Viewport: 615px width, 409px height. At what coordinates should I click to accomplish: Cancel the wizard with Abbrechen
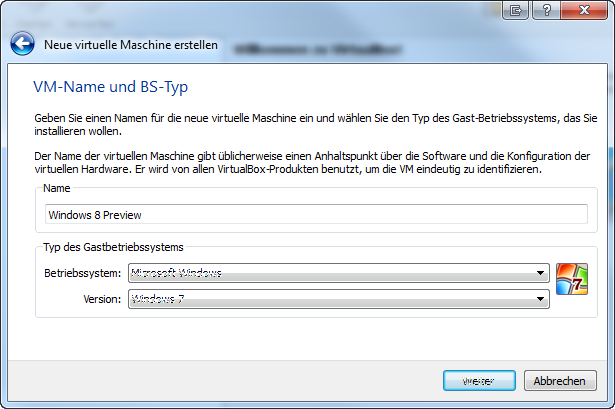pyautogui.click(x=560, y=381)
